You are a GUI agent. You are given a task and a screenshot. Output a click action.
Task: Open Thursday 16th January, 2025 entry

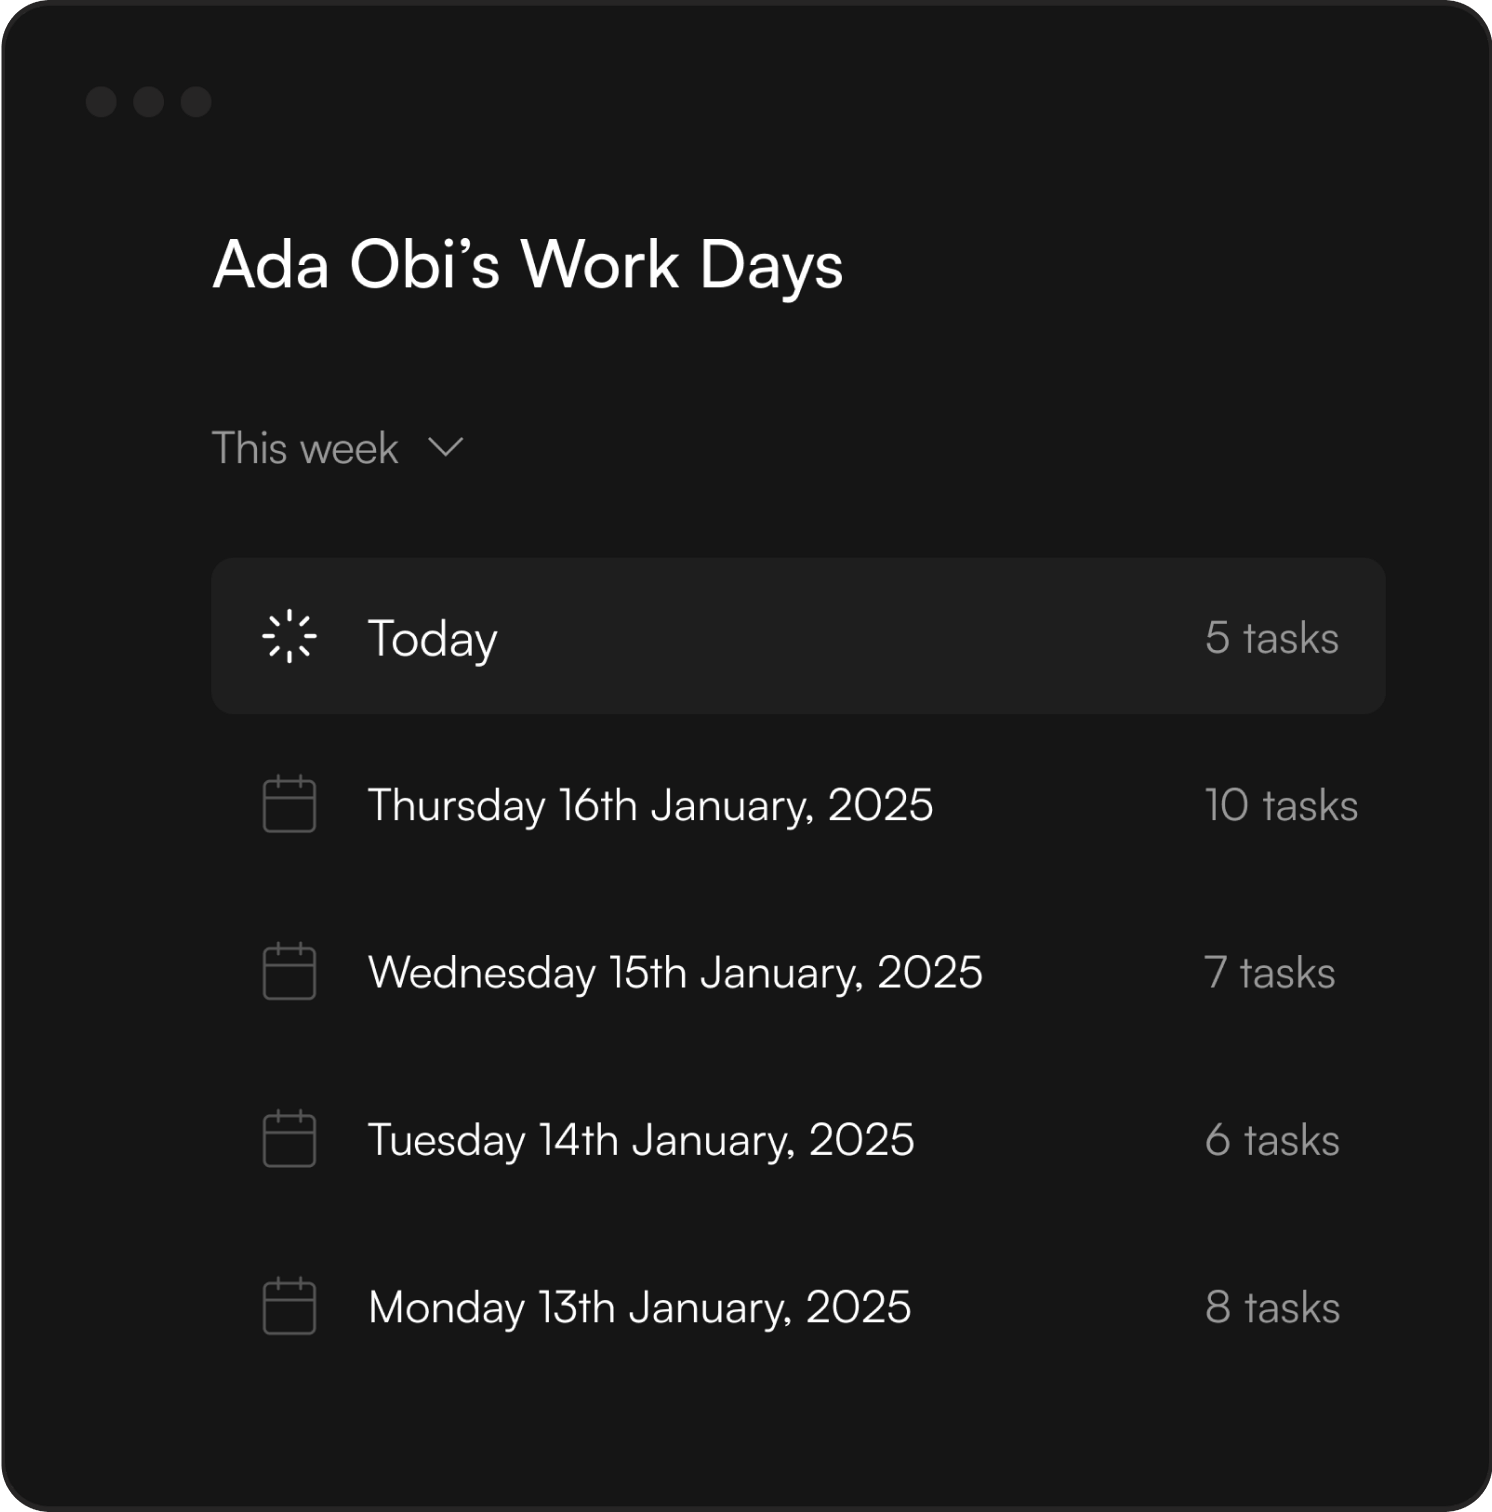[650, 805]
